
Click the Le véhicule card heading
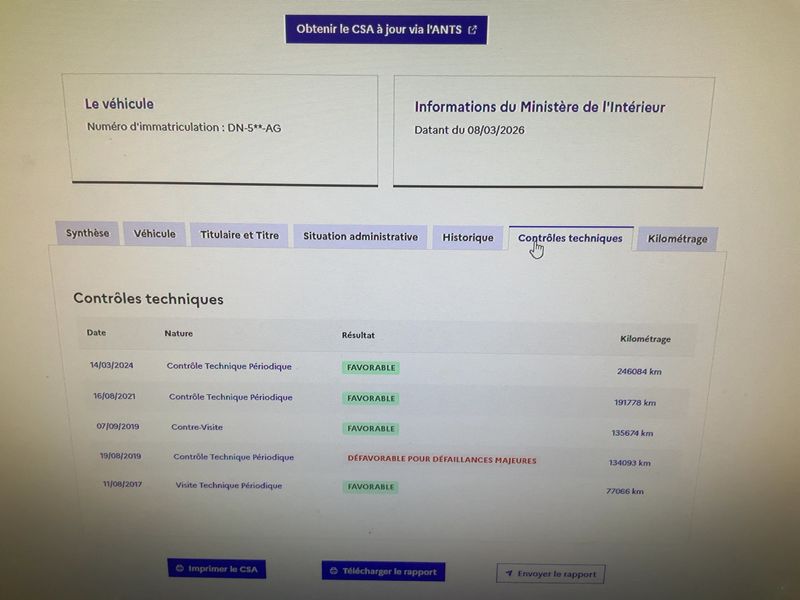[x=119, y=104]
